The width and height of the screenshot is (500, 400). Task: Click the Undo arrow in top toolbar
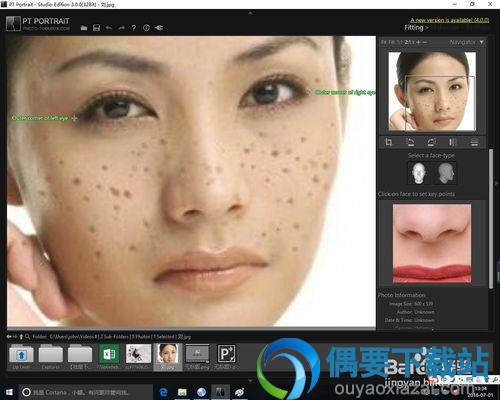coord(109,28)
